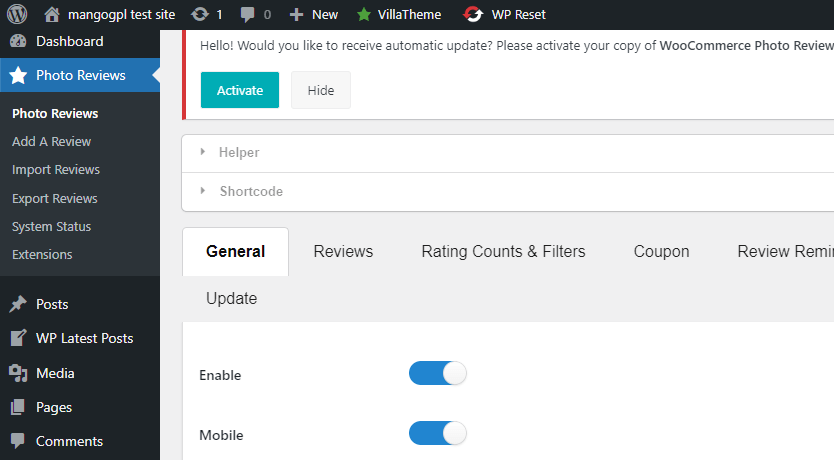
Task: Click the Dashboard gauge icon
Action: coord(18,41)
